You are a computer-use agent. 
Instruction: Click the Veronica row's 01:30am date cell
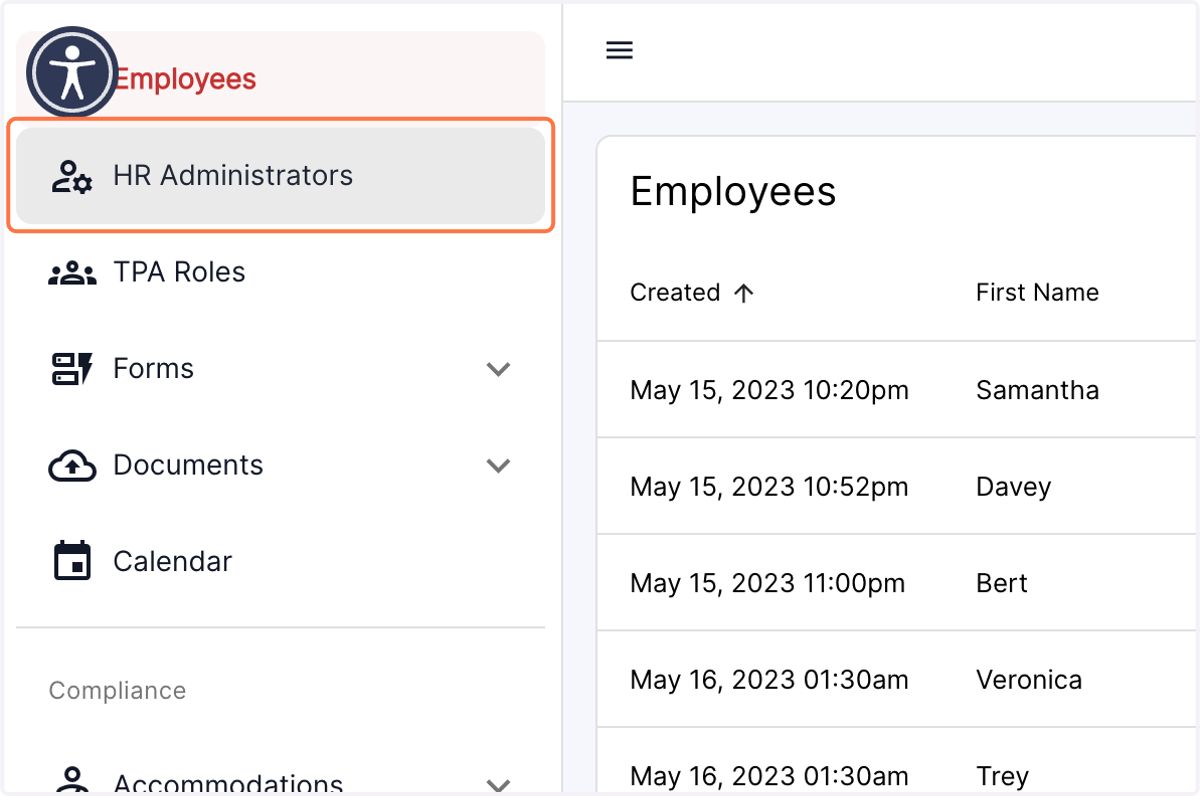[x=769, y=680]
